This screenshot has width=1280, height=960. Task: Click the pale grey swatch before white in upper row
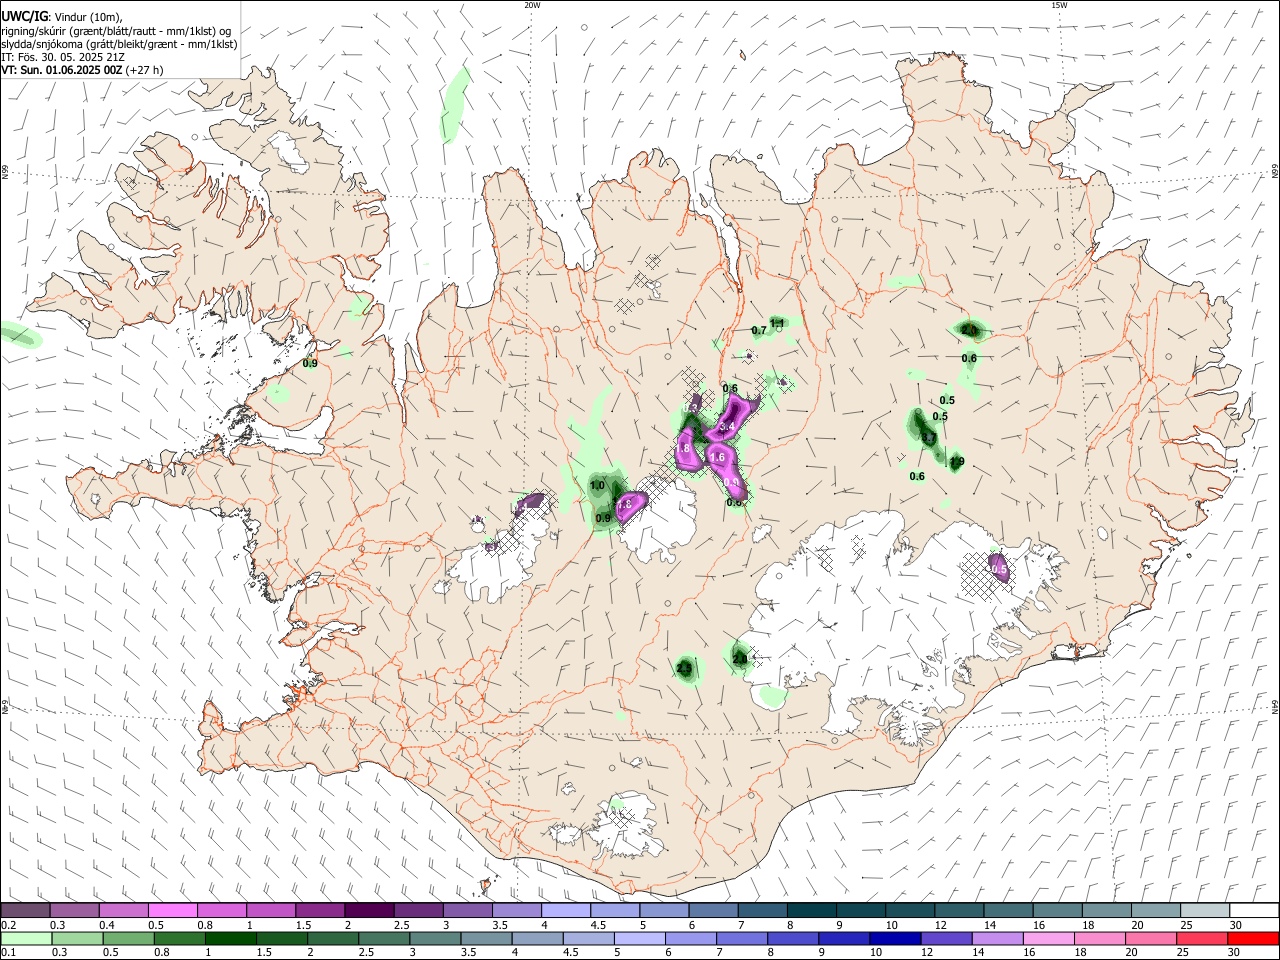pos(1205,910)
